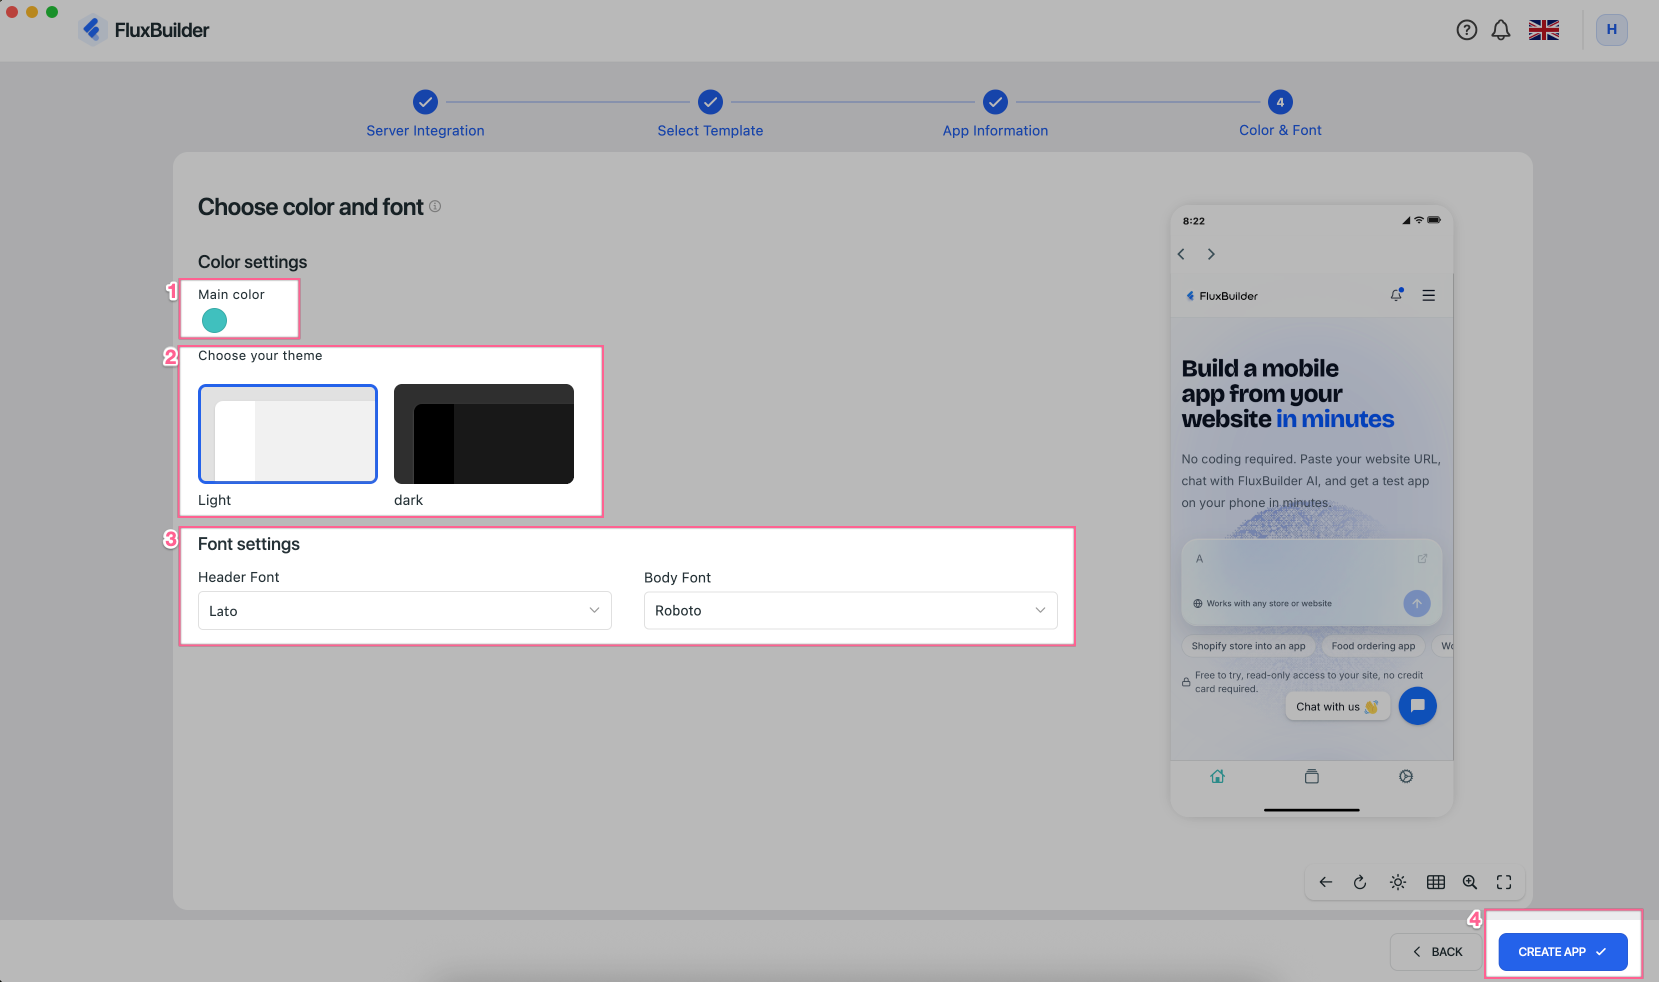This screenshot has height=982, width=1659.
Task: Click the grid icon in the preview toolbar
Action: tap(1436, 882)
